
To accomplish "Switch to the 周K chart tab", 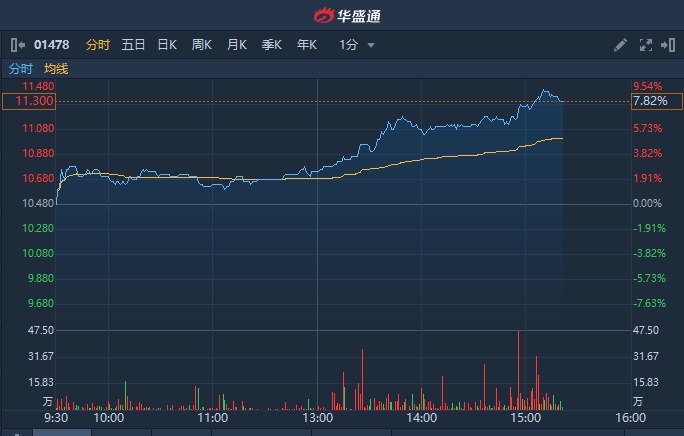I will coord(202,45).
